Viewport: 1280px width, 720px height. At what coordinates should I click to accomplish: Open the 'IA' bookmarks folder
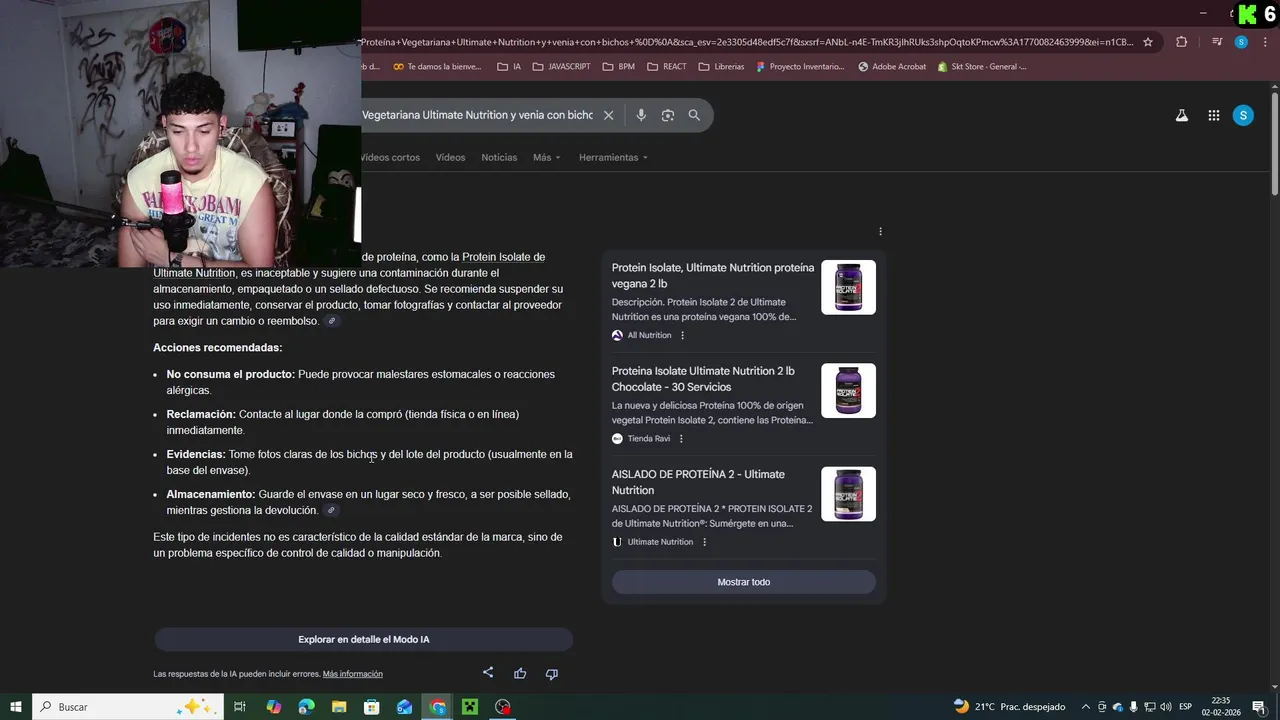pos(509,67)
